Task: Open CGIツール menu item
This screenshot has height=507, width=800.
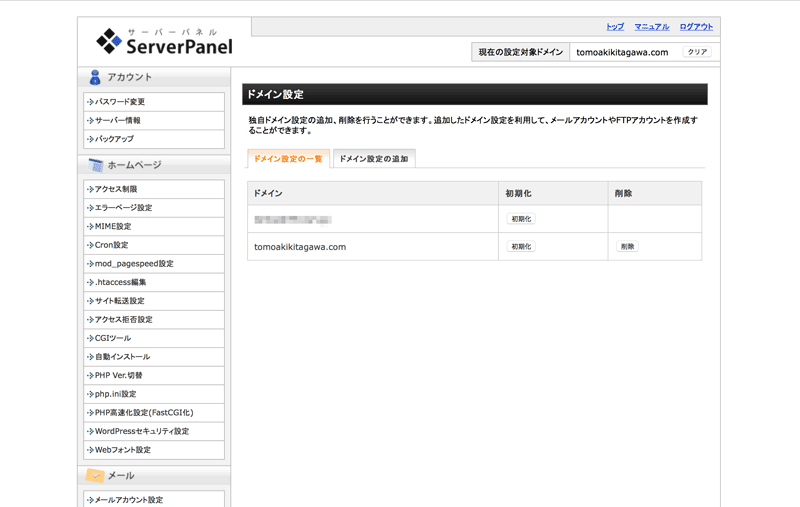Action: tap(154, 338)
